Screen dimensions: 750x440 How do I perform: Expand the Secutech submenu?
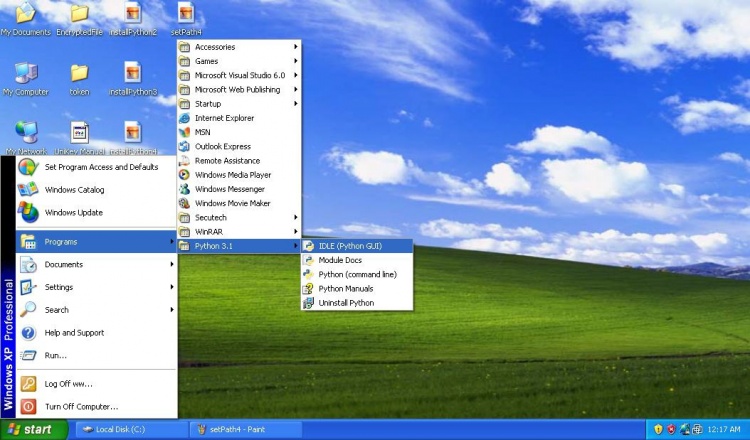(x=239, y=218)
